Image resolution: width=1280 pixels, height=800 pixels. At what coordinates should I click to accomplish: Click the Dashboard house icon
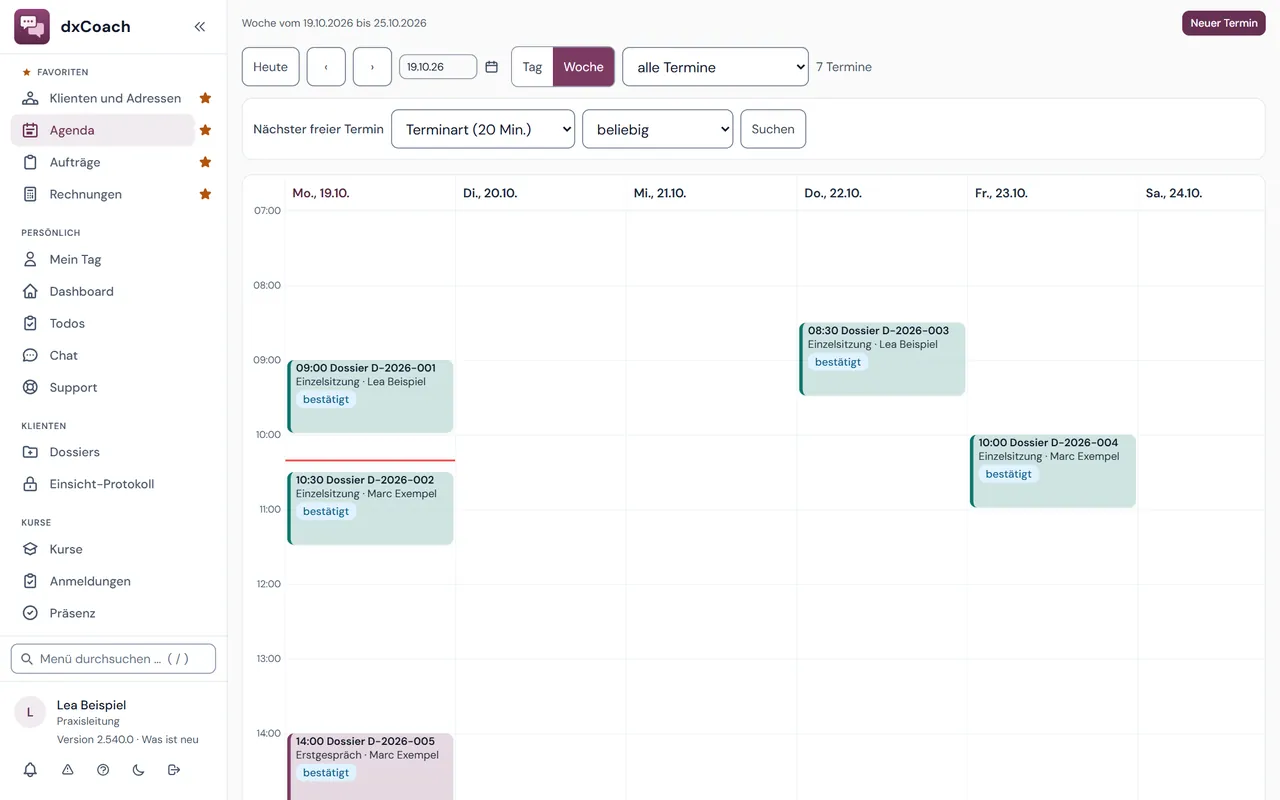(30, 291)
